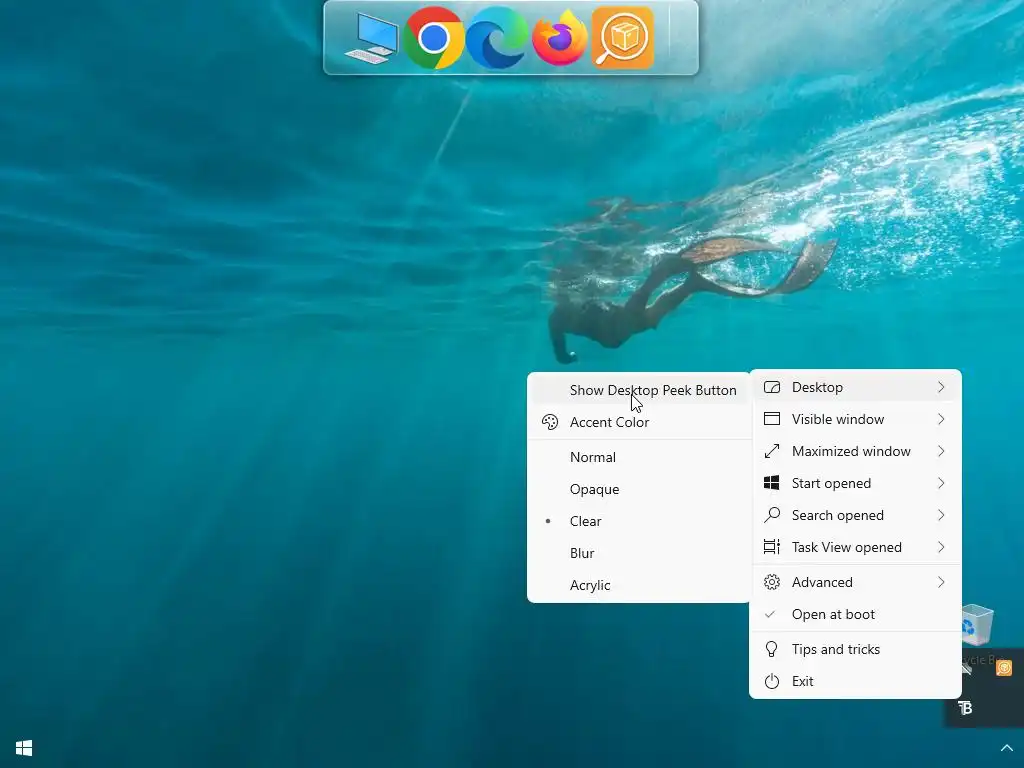Open Tips and tricks menu entry
The height and width of the screenshot is (768, 1024).
856,649
